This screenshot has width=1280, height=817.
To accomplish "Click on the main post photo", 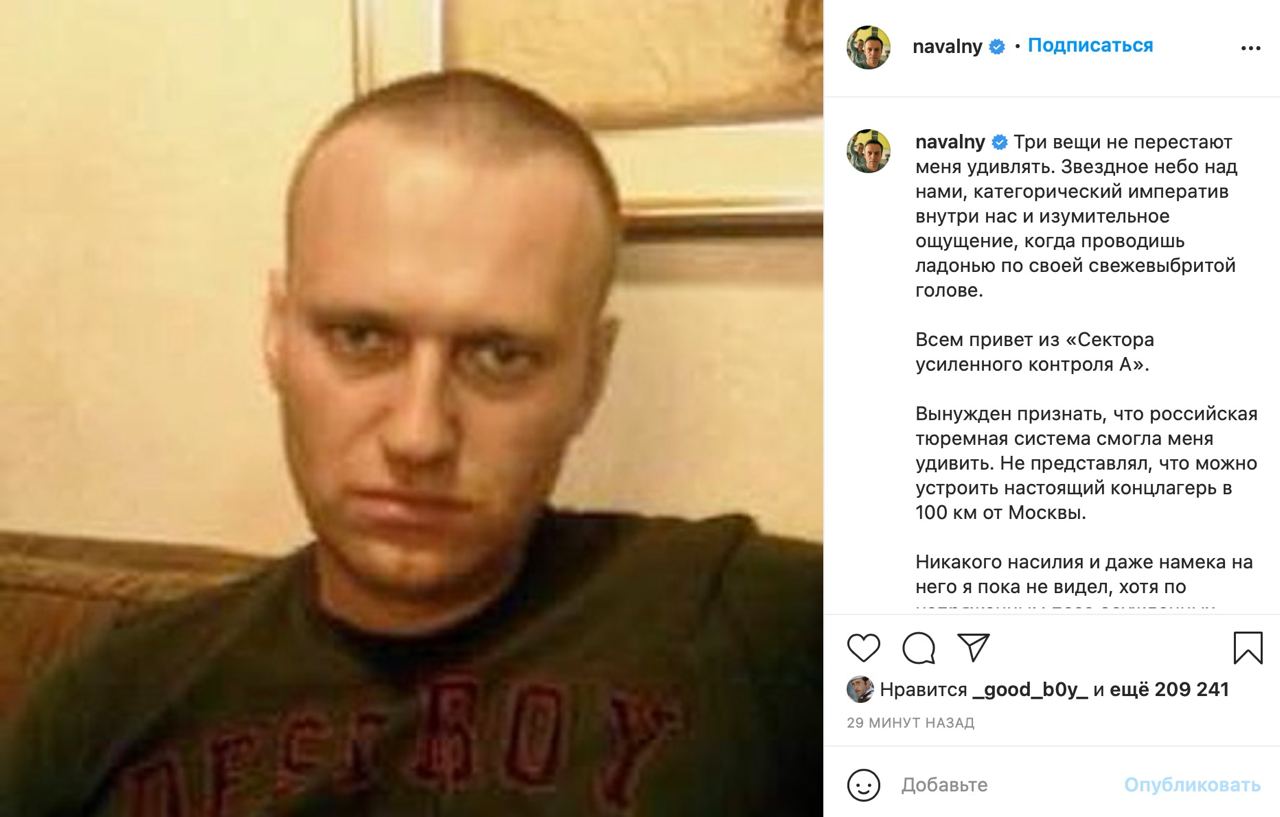I will pyautogui.click(x=411, y=408).
